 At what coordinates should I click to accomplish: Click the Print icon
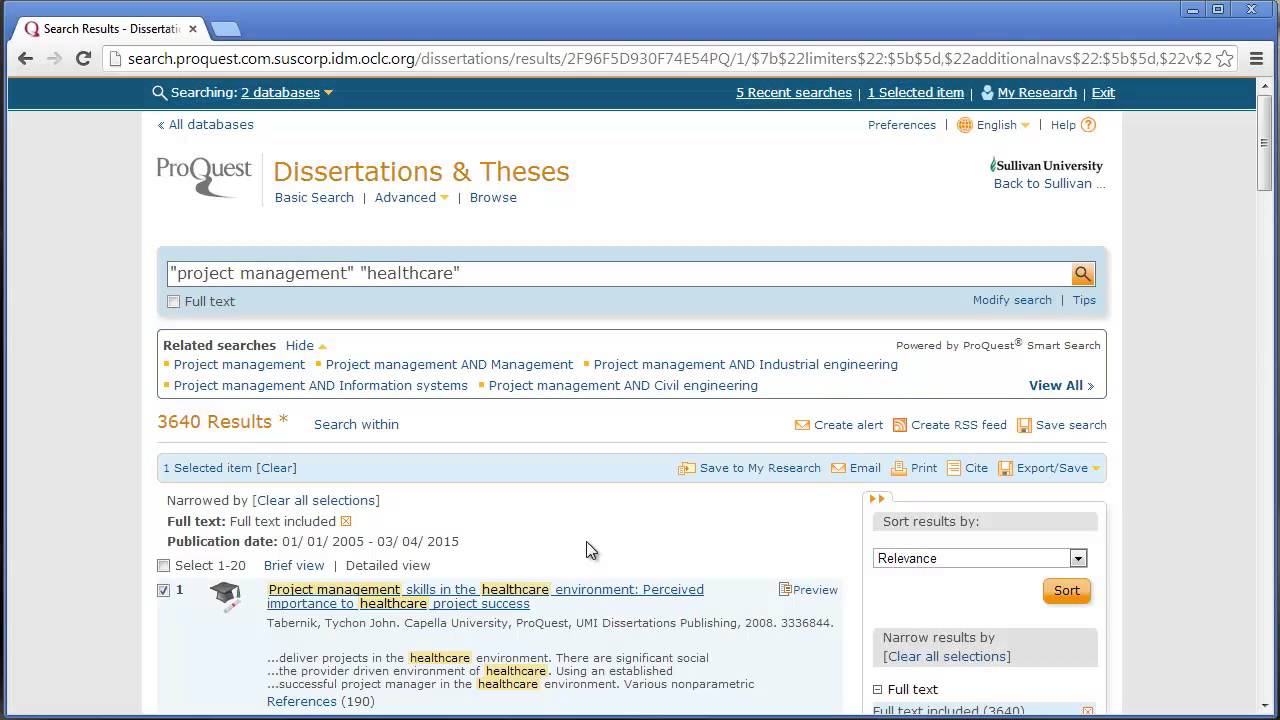point(899,468)
